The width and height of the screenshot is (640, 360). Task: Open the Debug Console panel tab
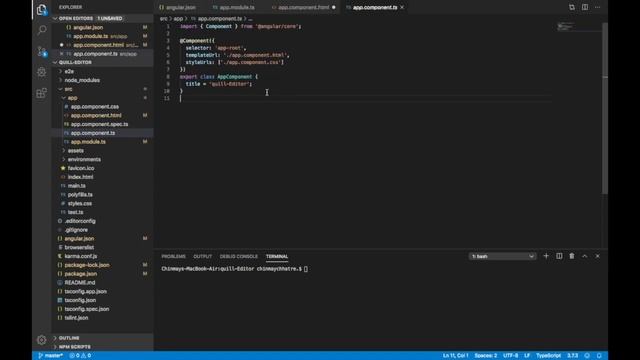point(239,256)
